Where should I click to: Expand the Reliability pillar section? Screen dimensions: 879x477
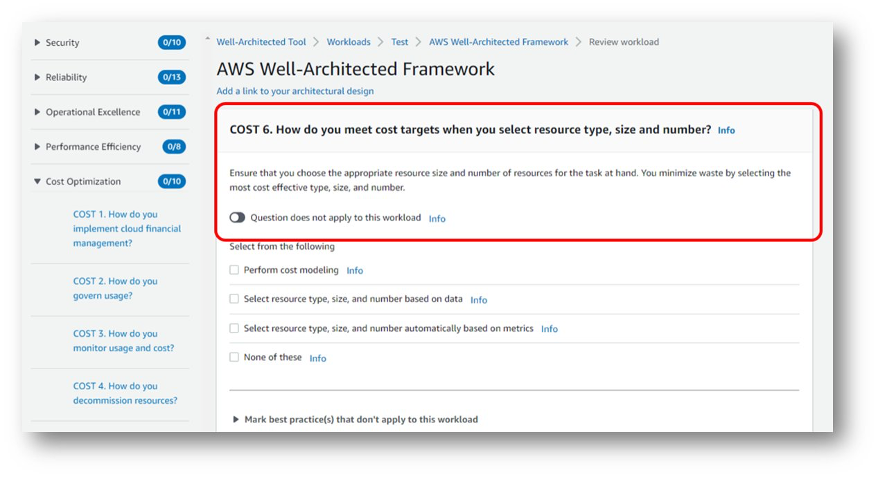[x=37, y=77]
